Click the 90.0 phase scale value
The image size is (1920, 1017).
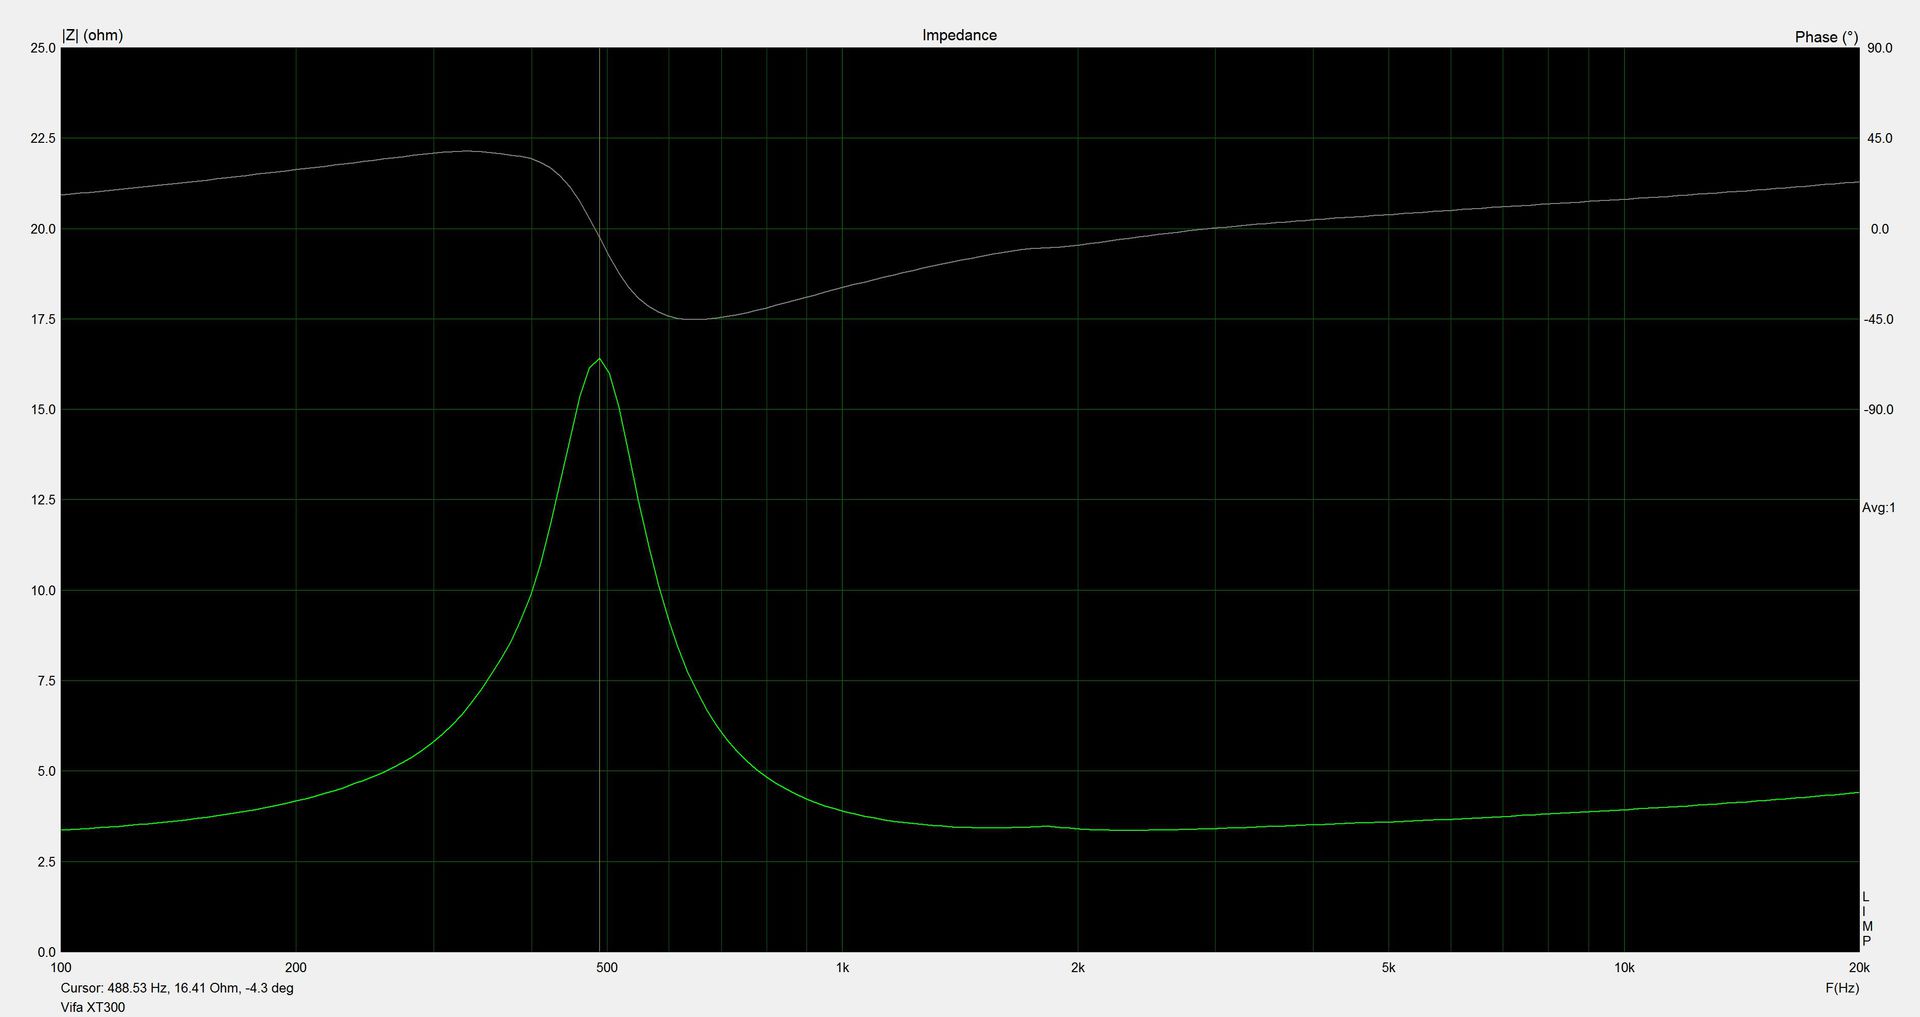(x=1880, y=48)
